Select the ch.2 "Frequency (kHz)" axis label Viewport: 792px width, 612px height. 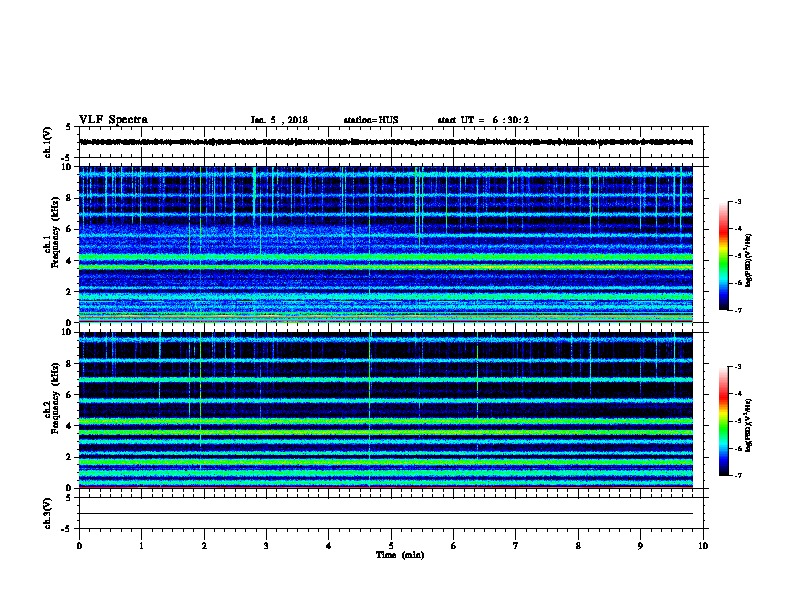pyautogui.click(x=55, y=398)
